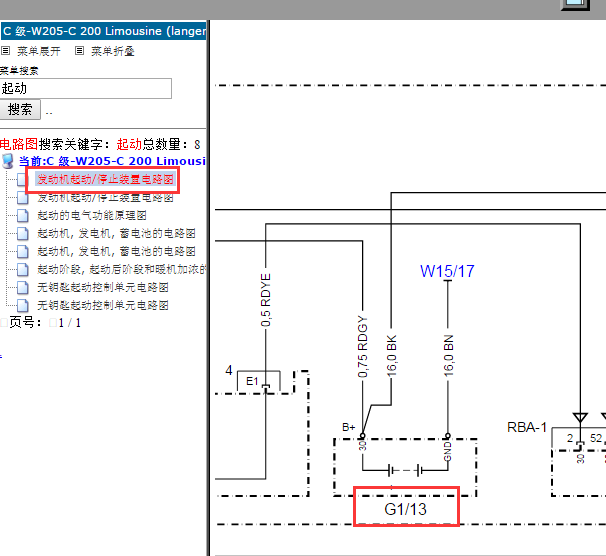Click document icon beside first 起动机, 发电机 entry
This screenshot has width=606, height=556.
23,233
